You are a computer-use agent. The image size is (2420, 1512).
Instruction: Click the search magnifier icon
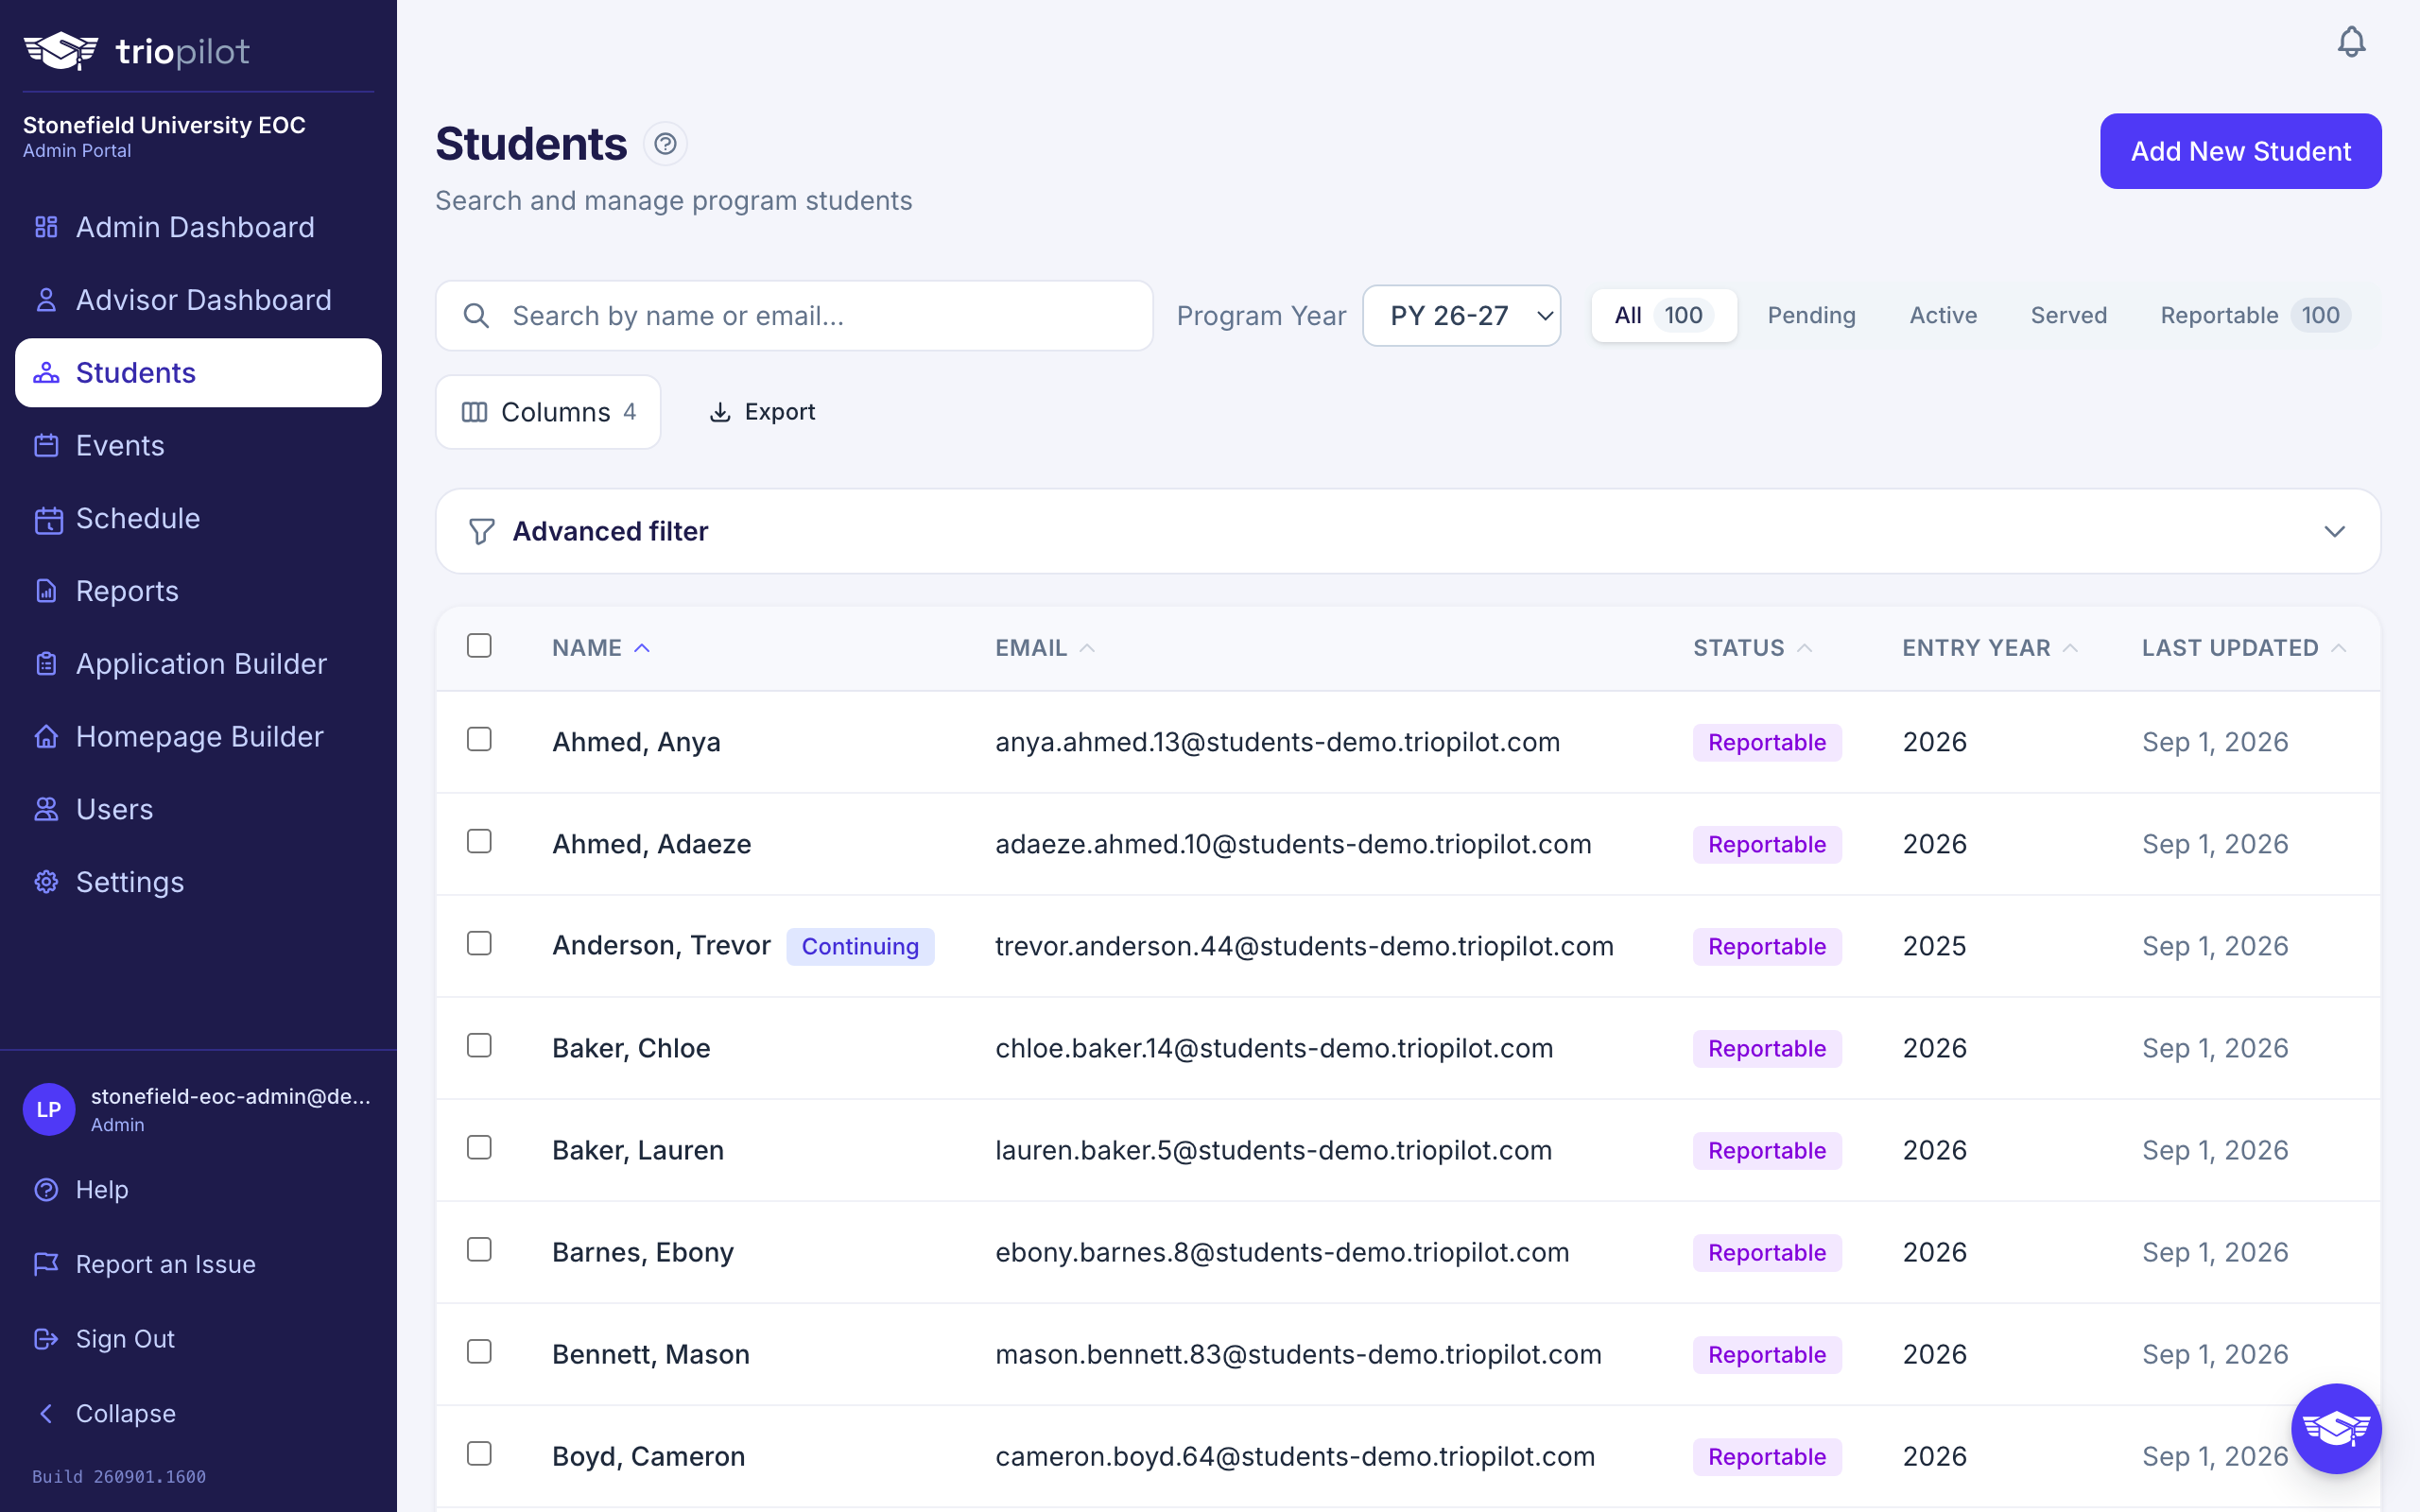pos(476,316)
